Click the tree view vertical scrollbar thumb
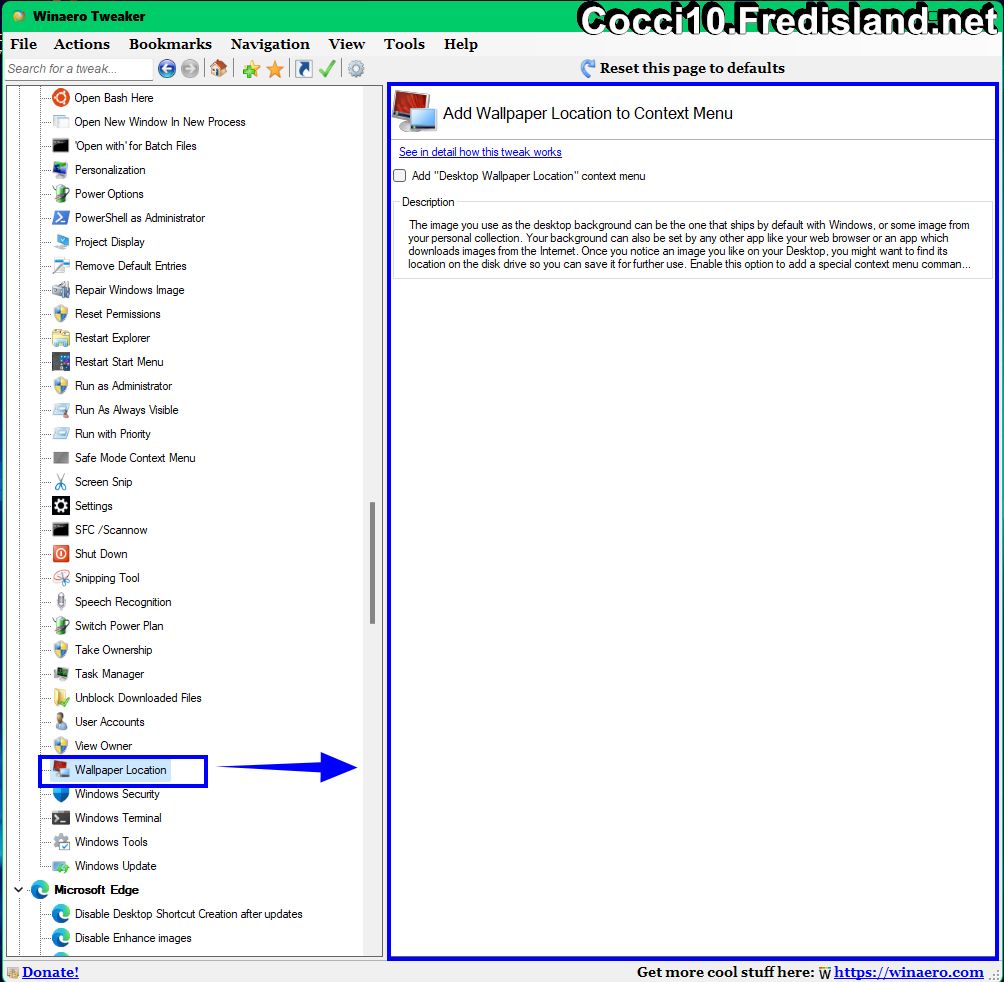Image resolution: width=1004 pixels, height=982 pixels. click(x=372, y=563)
